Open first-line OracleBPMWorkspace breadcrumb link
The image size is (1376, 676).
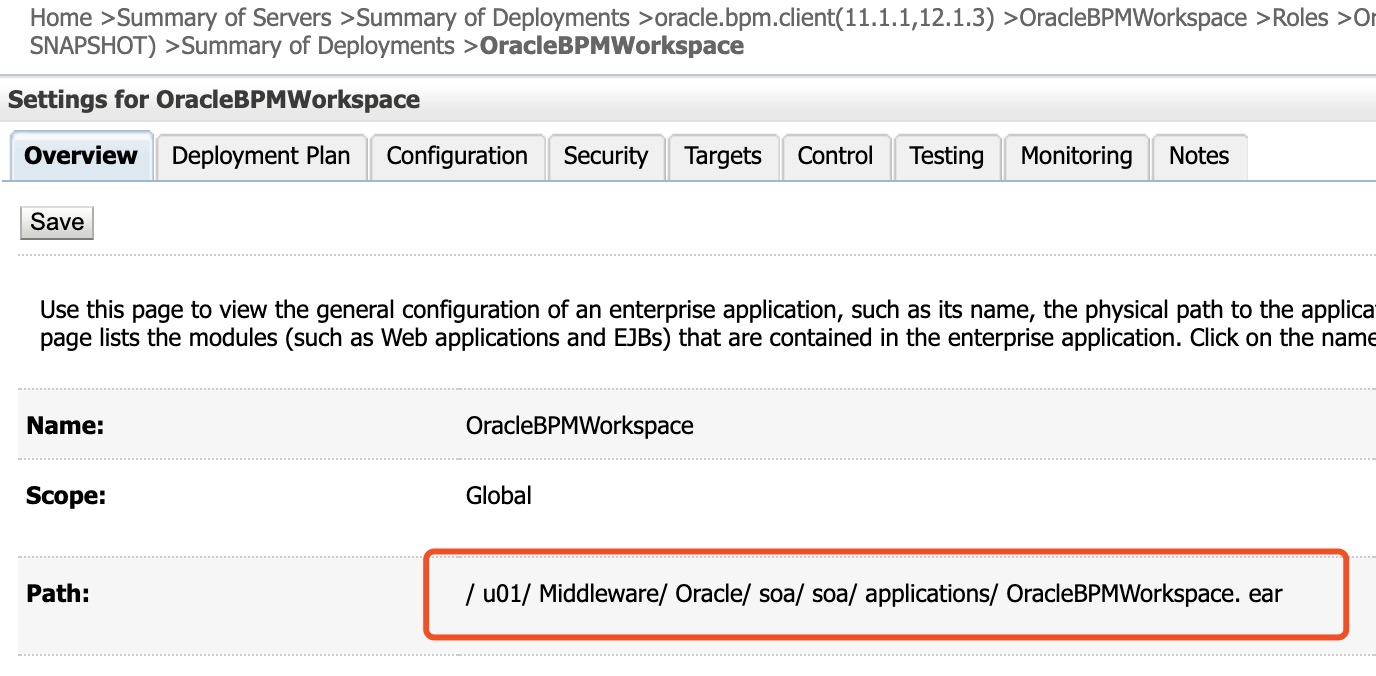point(1133,18)
